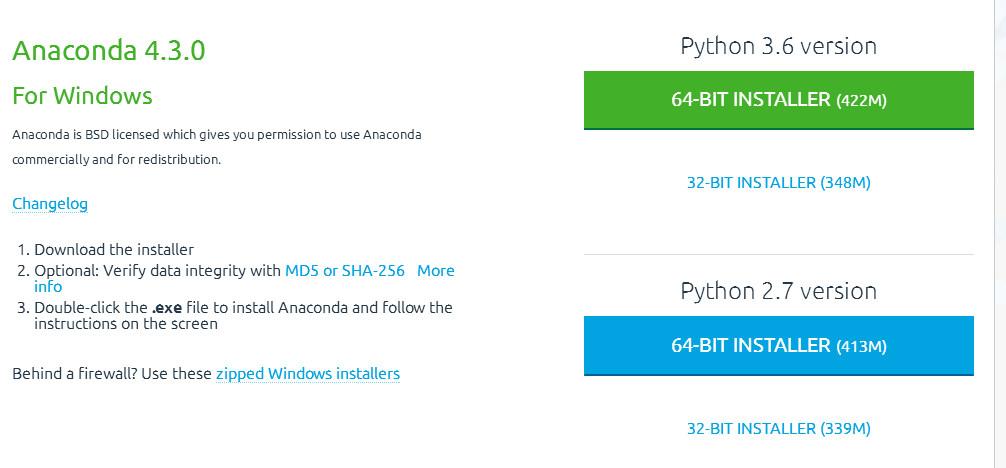1006x468 pixels.
Task: Open the Changelog link
Action: (x=50, y=204)
